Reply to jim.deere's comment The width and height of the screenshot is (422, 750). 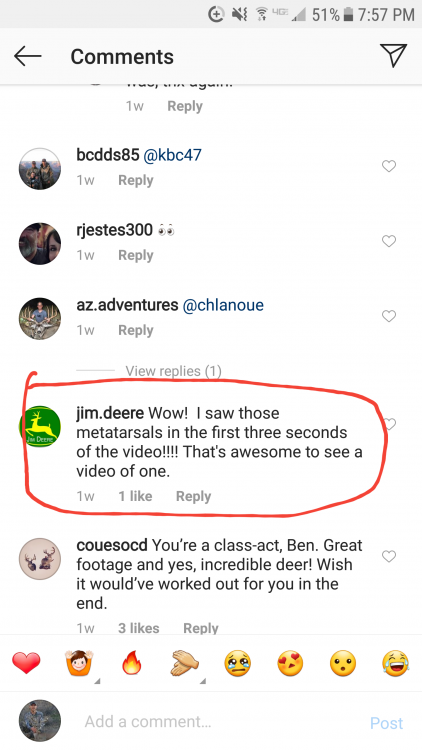(x=193, y=496)
